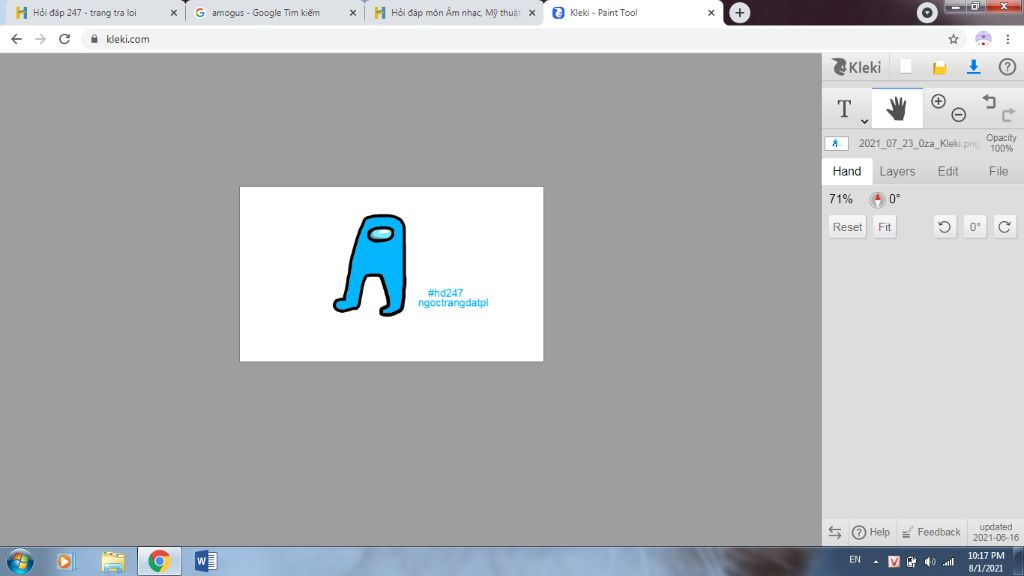Image resolution: width=1024 pixels, height=576 pixels.
Task: Click the kleki.com address bar
Action: [x=522, y=39]
